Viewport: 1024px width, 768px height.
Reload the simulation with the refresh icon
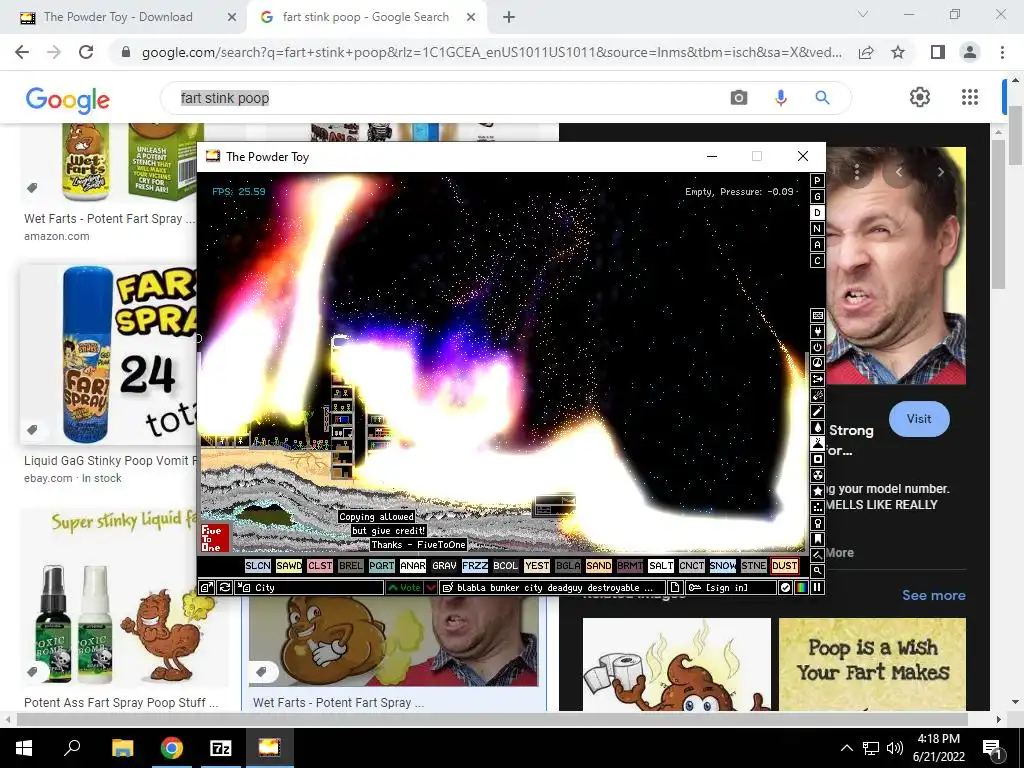224,588
